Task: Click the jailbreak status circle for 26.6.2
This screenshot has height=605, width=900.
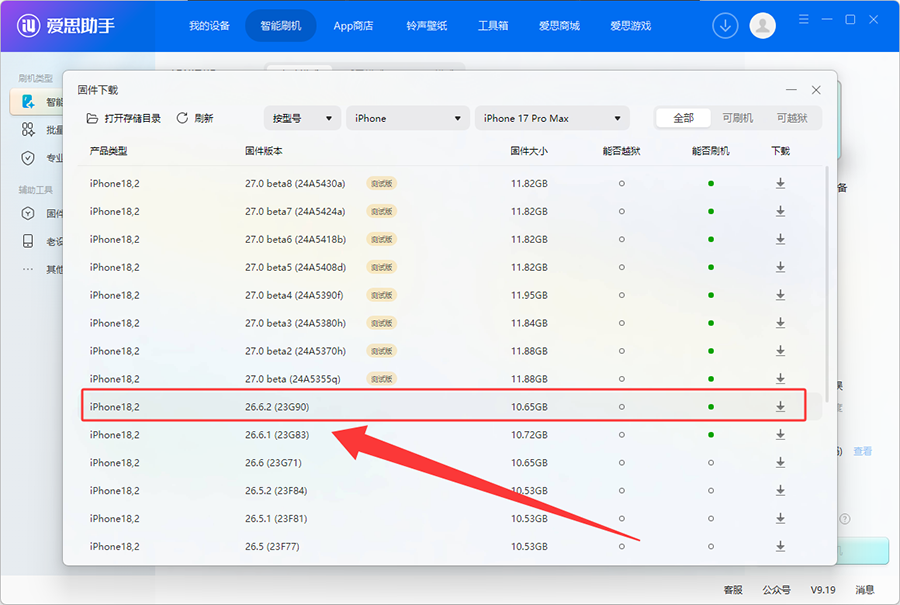Action: [x=622, y=407]
